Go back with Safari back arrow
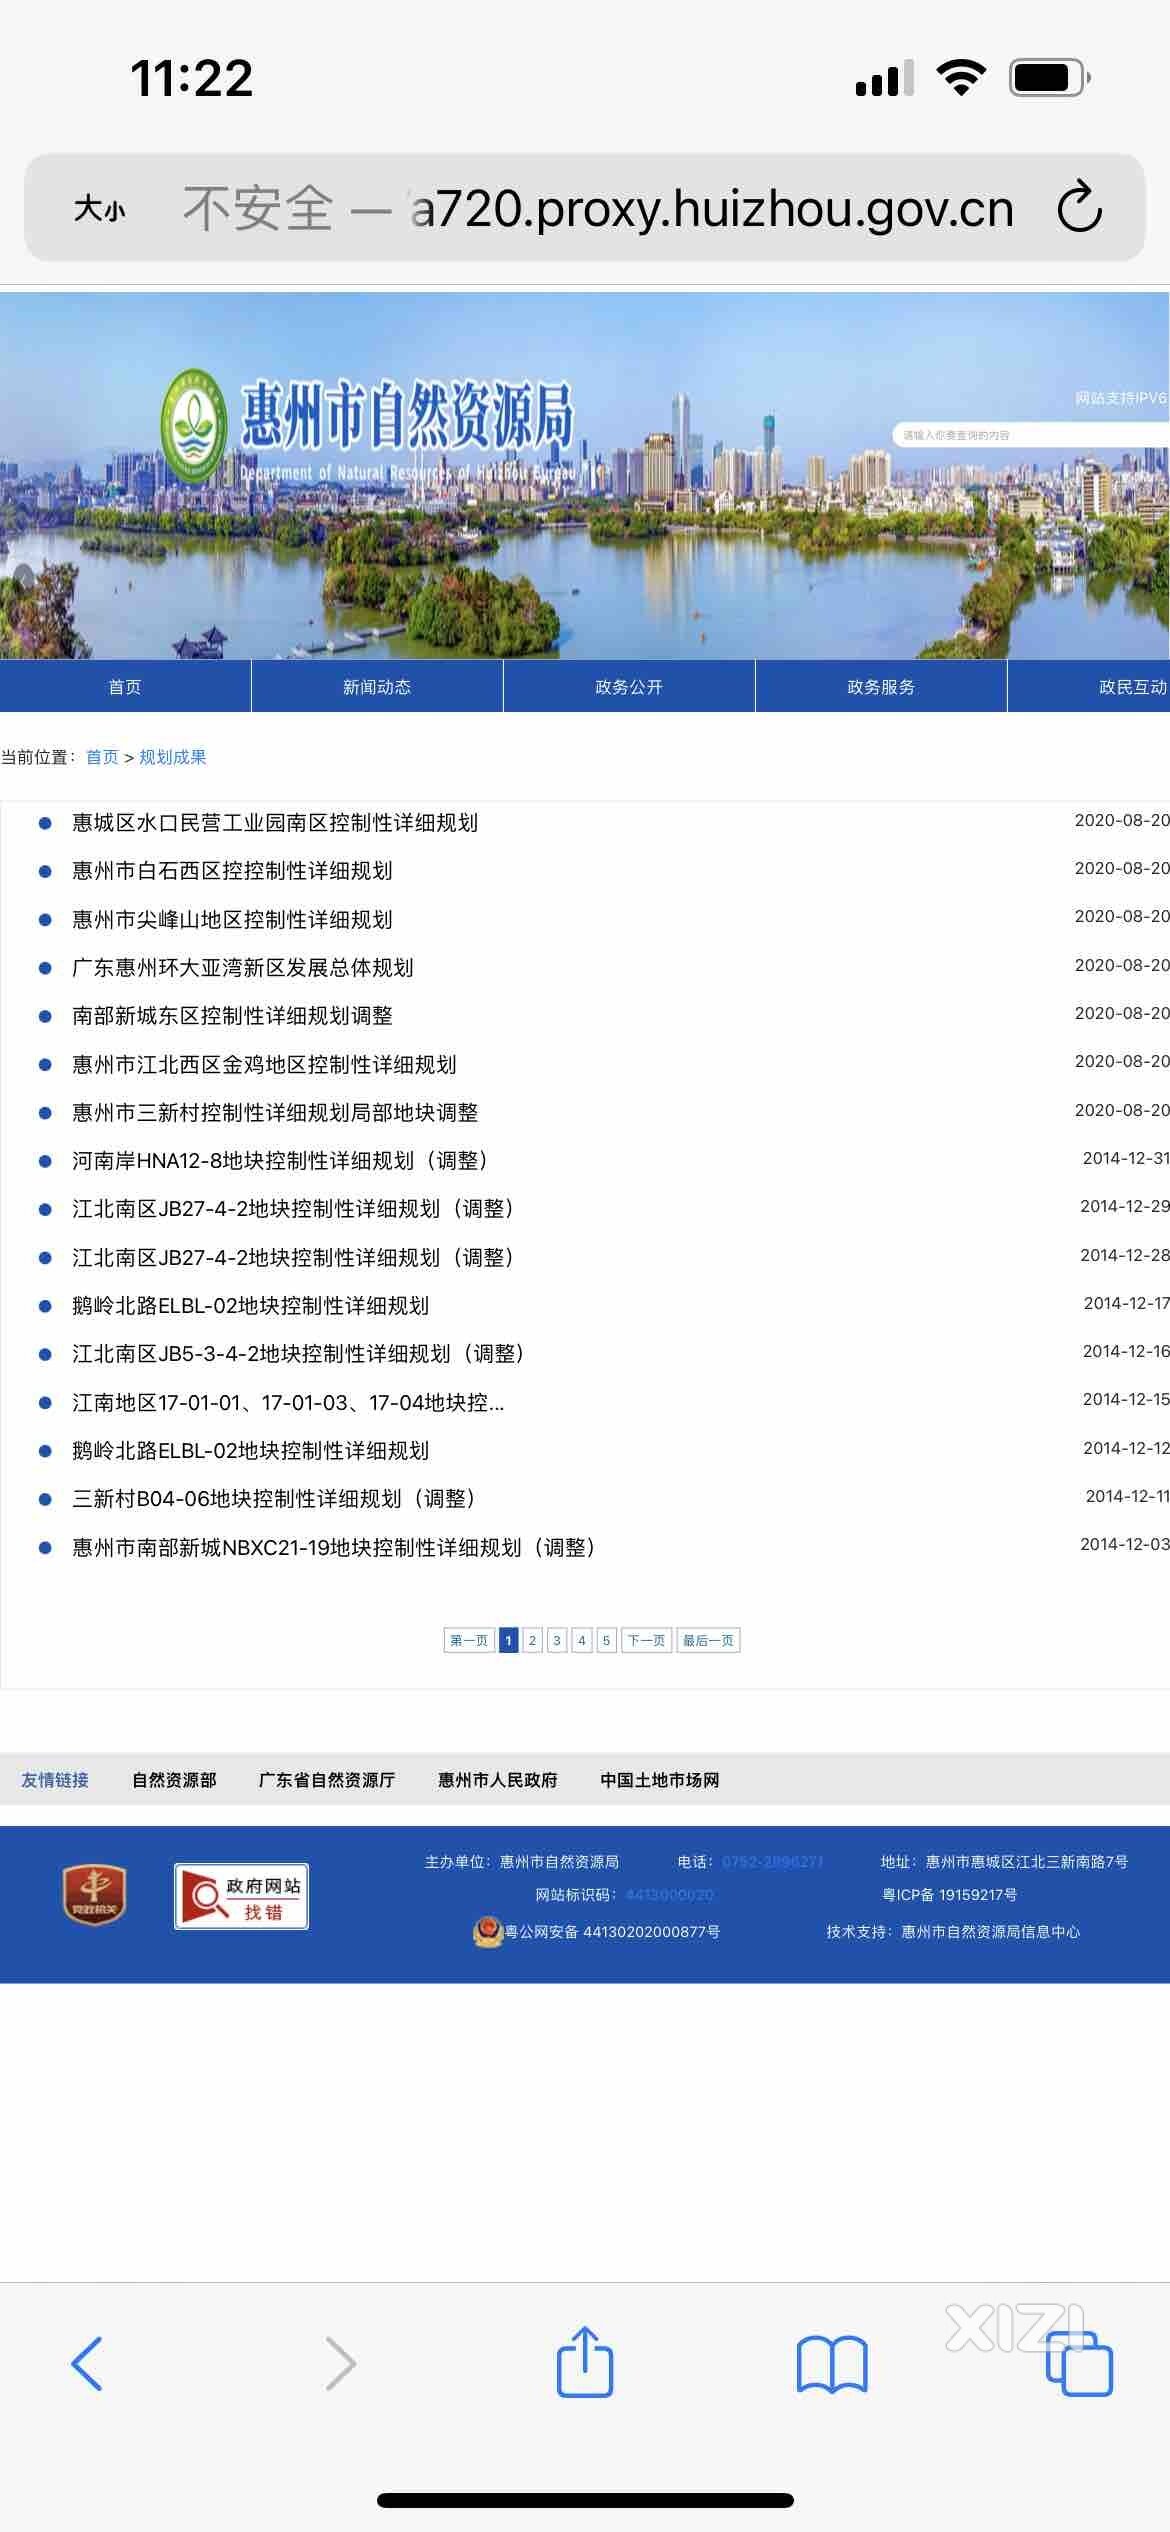Screen dimensions: 1170x2532 coord(87,2363)
